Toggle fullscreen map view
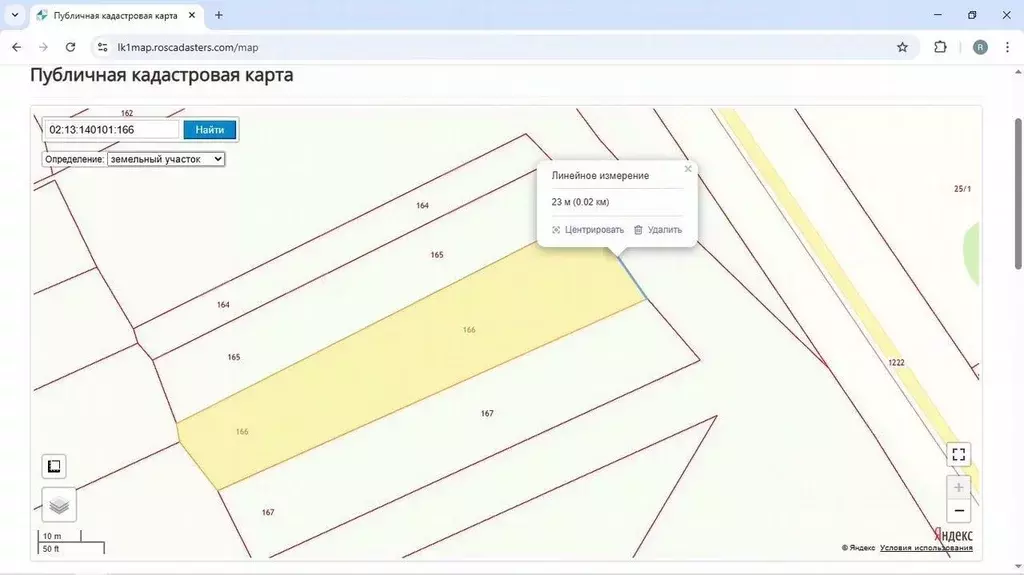 [x=958, y=454]
